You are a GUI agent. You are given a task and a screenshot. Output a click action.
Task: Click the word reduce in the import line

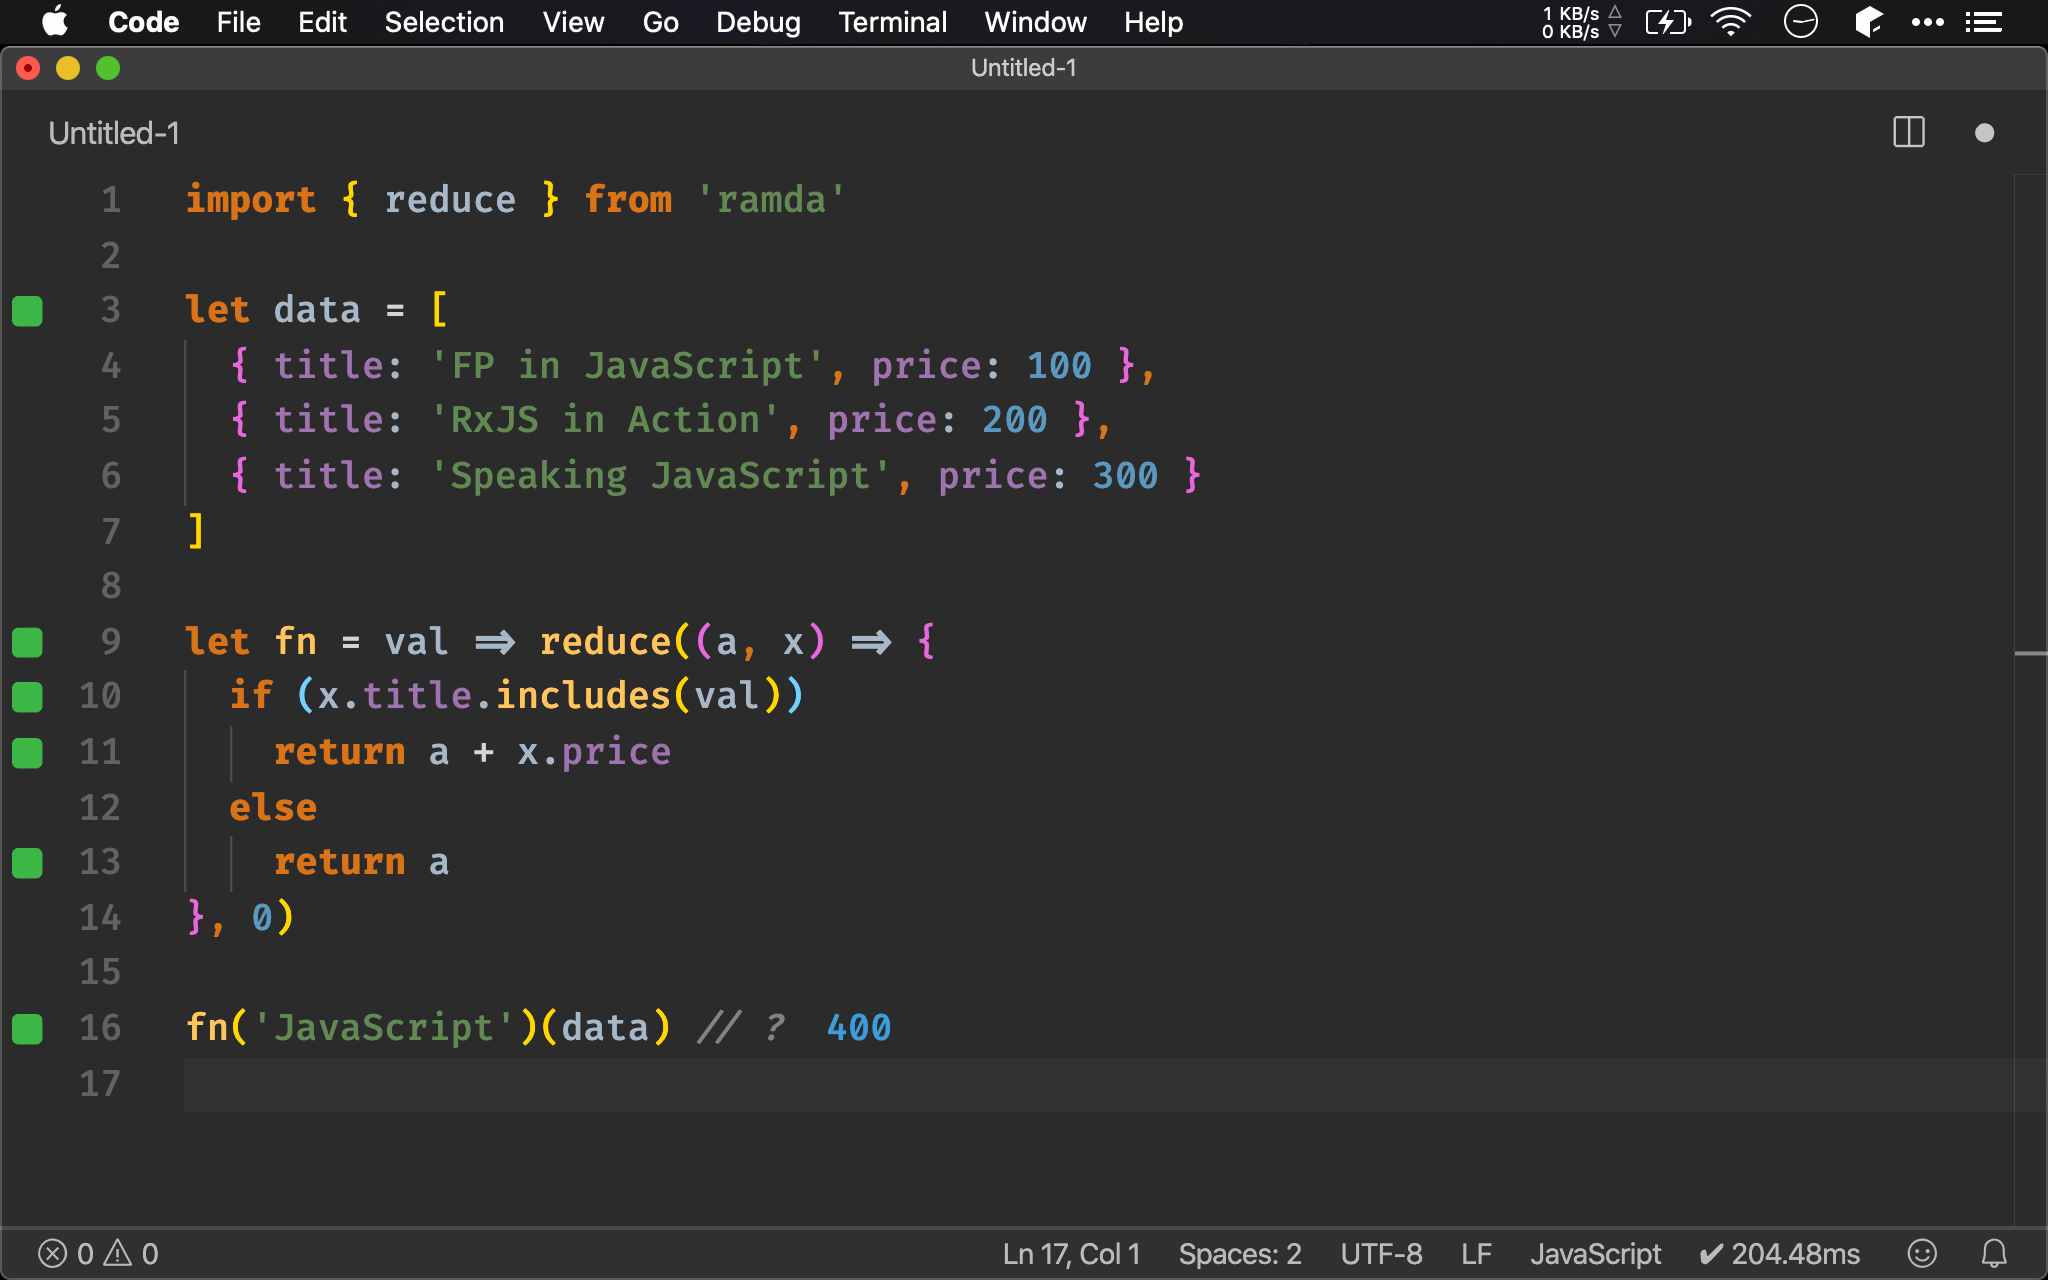(x=450, y=200)
